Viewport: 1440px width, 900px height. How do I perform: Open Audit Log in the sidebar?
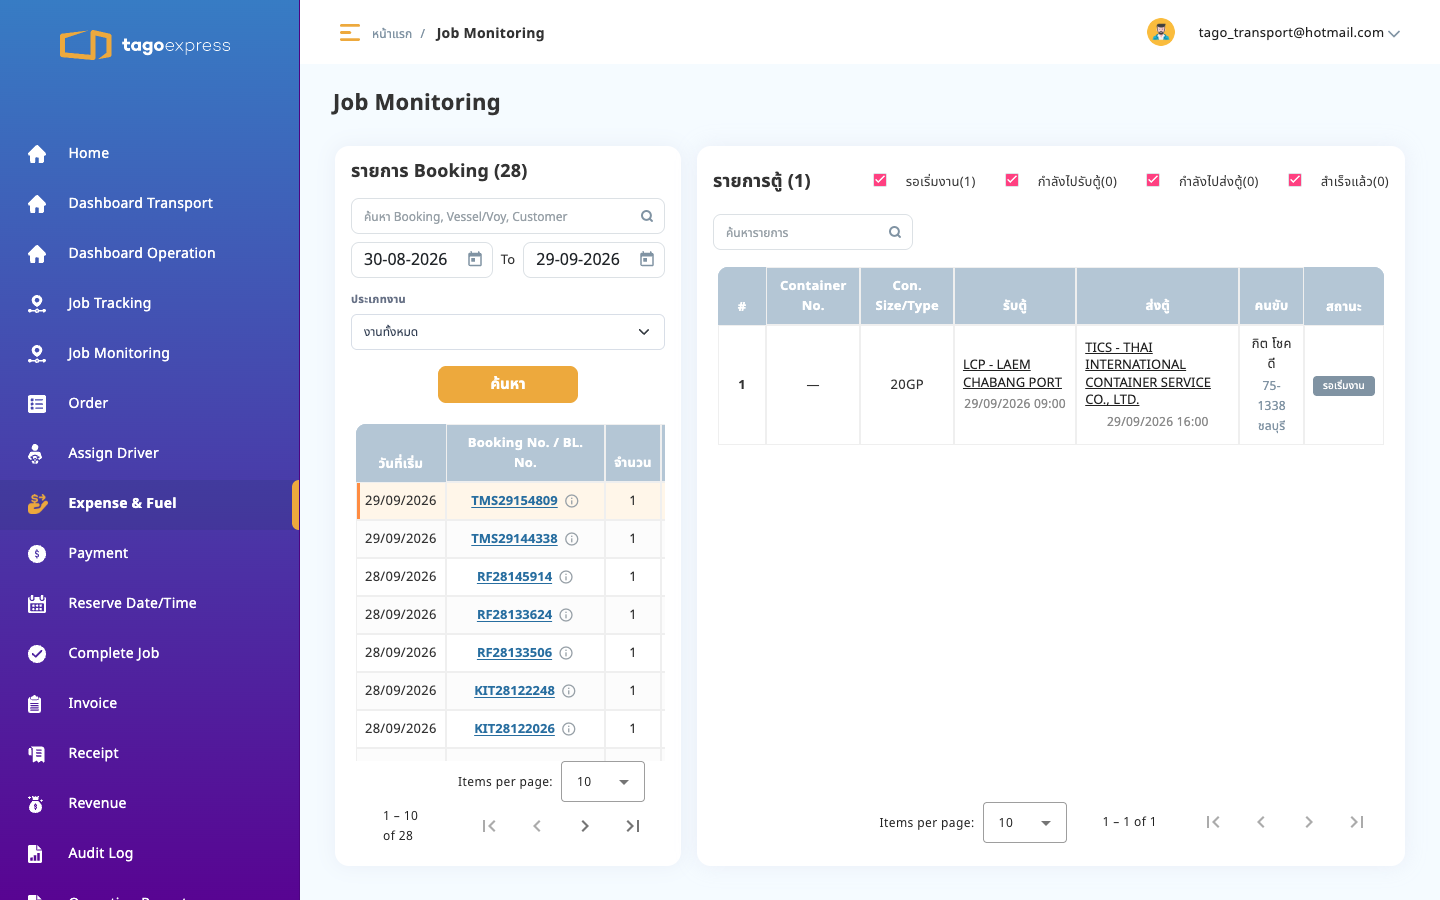(101, 853)
